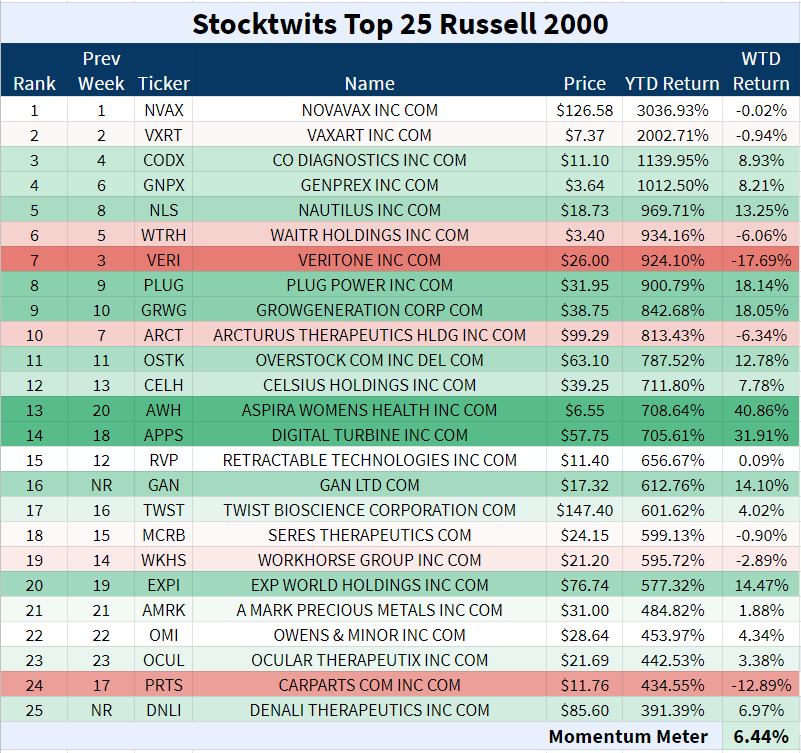801x753 pixels.
Task: Click the AWH ticker cell
Action: pyautogui.click(x=163, y=410)
